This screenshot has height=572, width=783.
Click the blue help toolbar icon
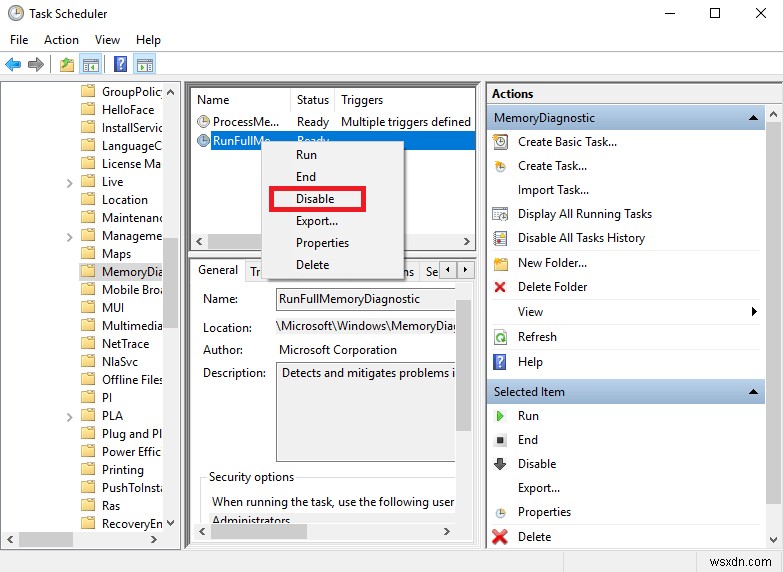[x=120, y=64]
